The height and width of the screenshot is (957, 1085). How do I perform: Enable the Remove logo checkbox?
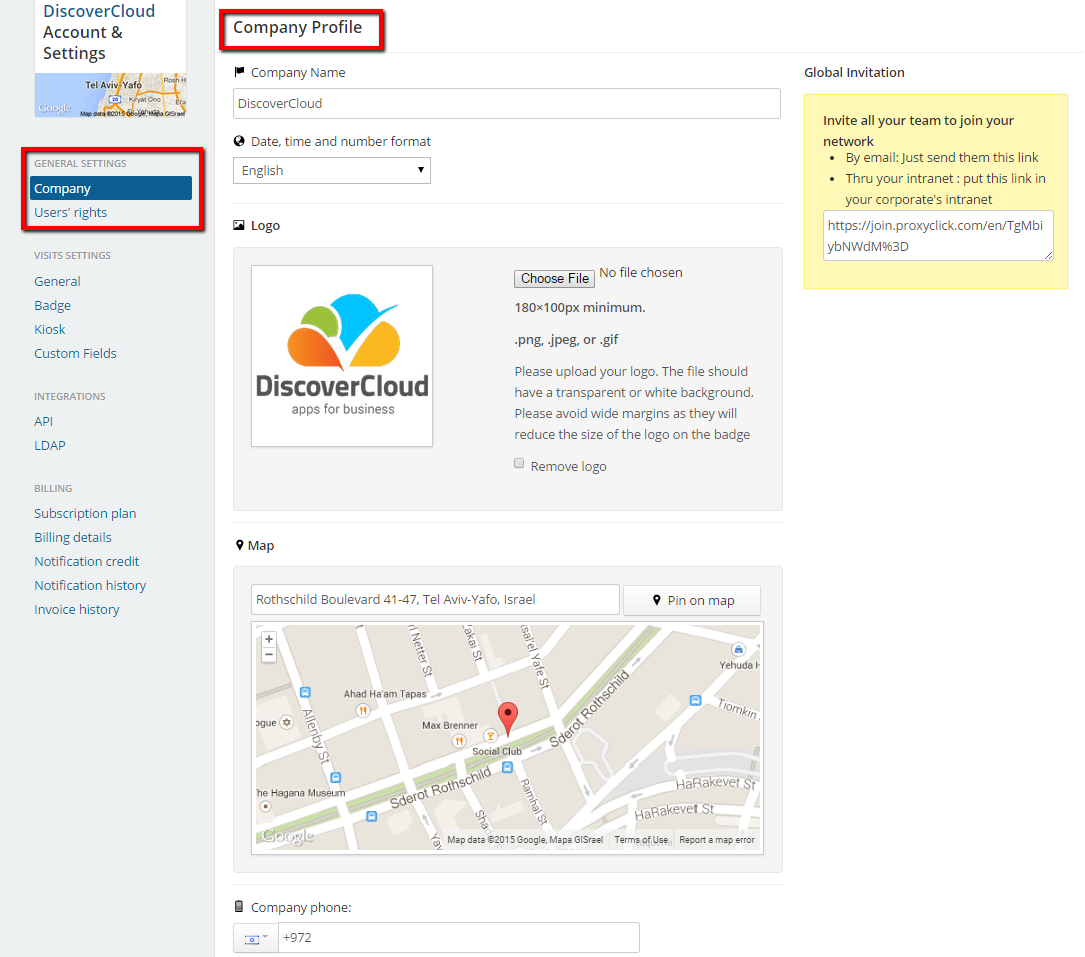point(519,464)
